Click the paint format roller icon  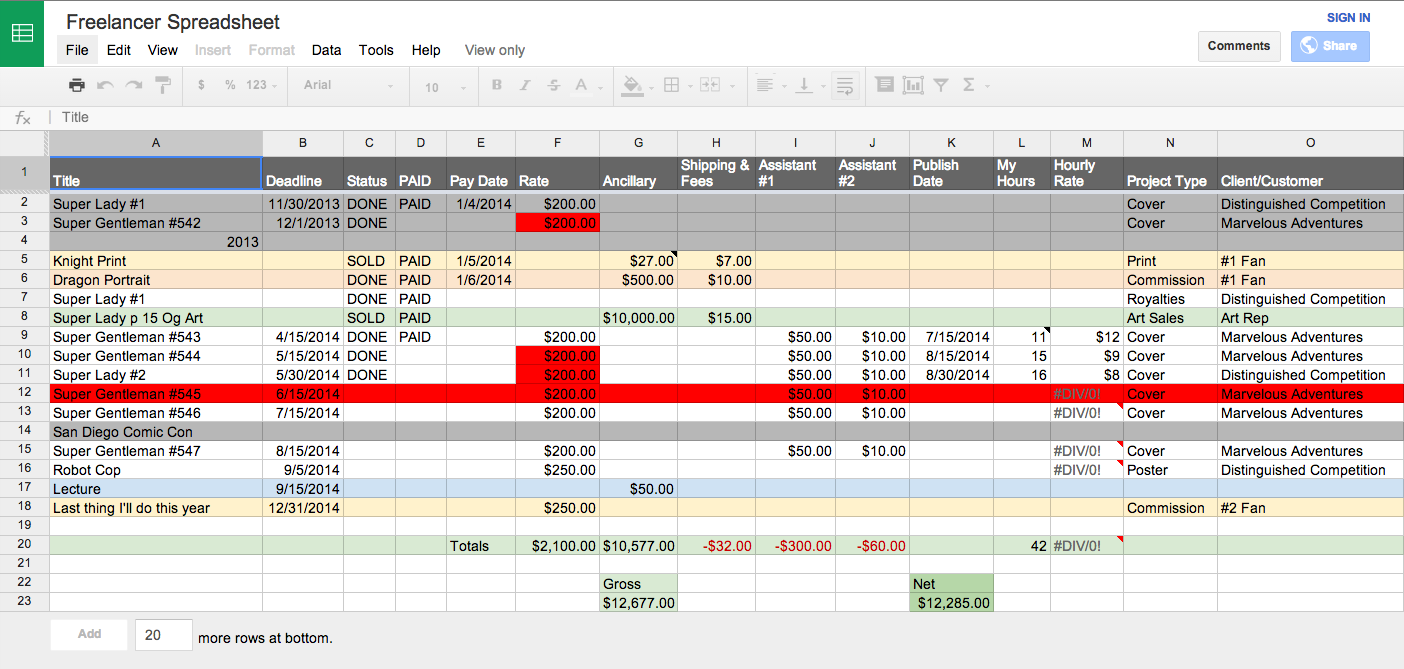point(163,86)
